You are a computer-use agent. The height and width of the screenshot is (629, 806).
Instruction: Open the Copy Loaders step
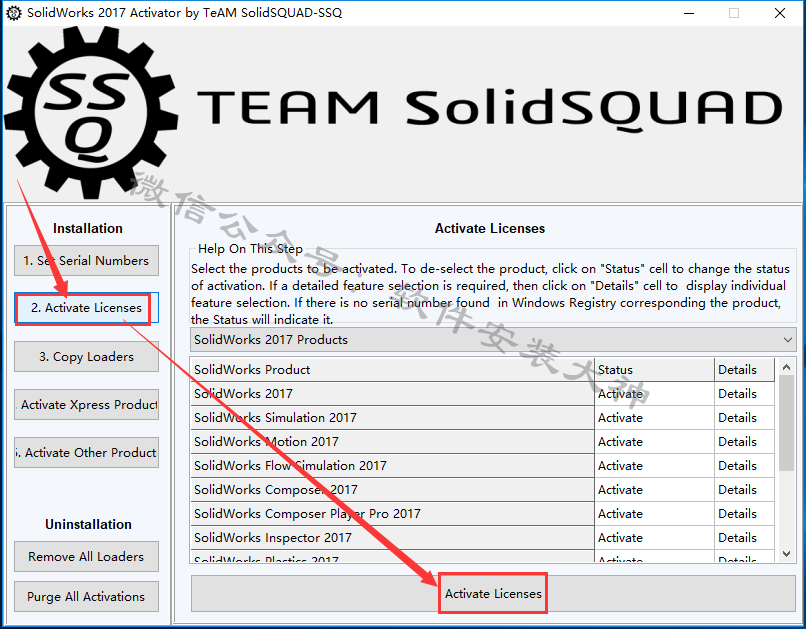[86, 357]
